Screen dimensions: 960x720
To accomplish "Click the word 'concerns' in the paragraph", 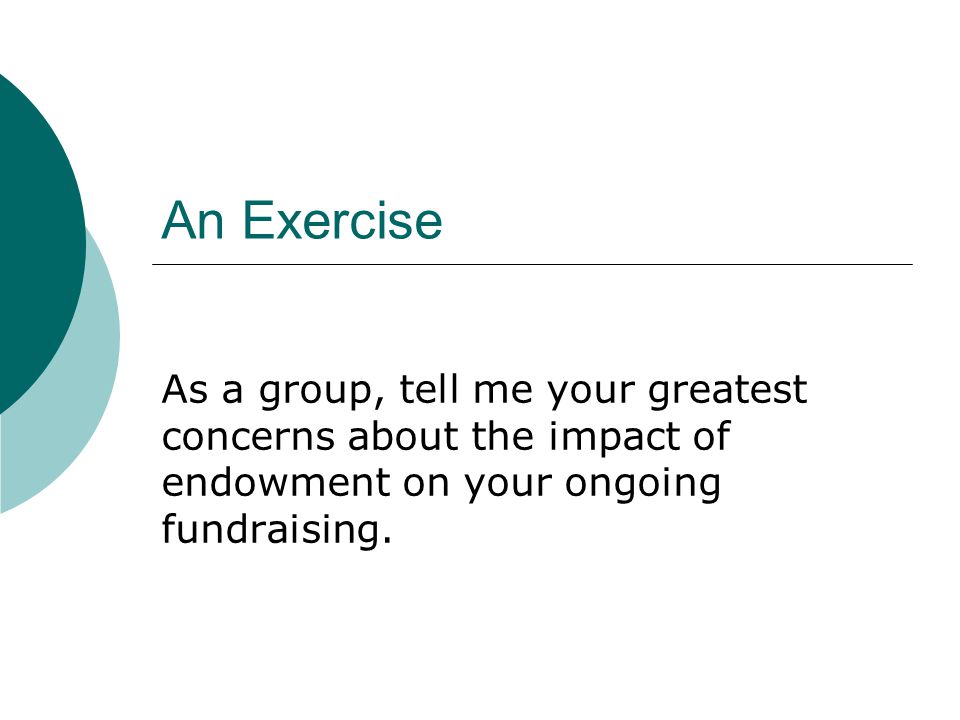I will tap(248, 437).
